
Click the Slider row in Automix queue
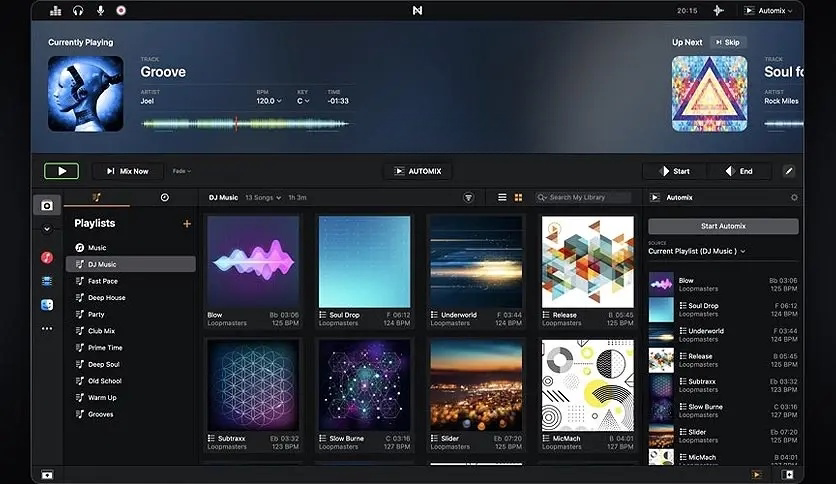coord(723,436)
